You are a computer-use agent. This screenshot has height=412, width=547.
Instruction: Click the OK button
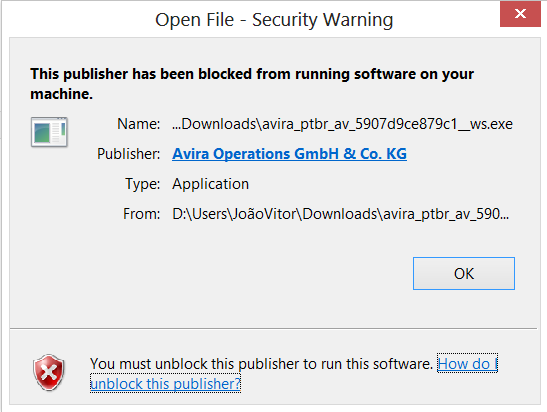point(464,274)
